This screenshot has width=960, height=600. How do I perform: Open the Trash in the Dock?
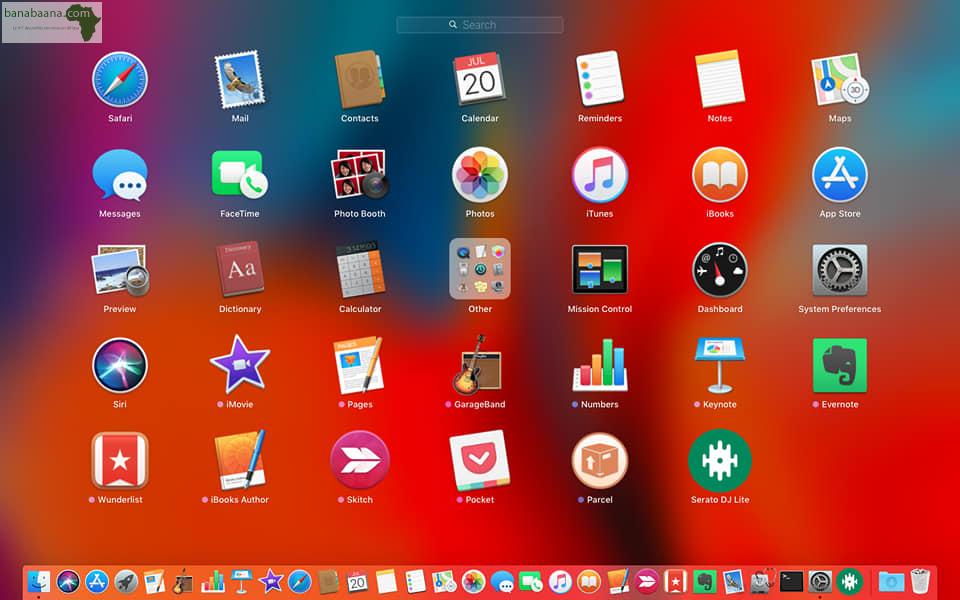pos(920,581)
